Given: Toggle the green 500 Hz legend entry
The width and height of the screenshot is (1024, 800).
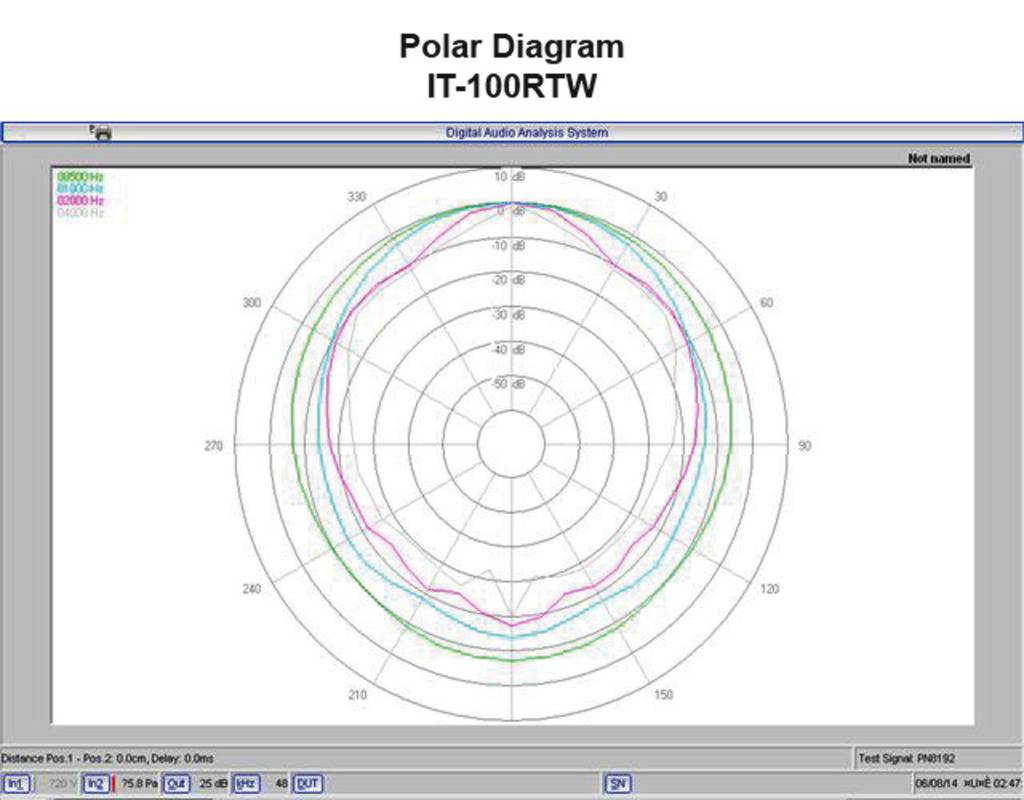Looking at the screenshot, I should tap(80, 177).
